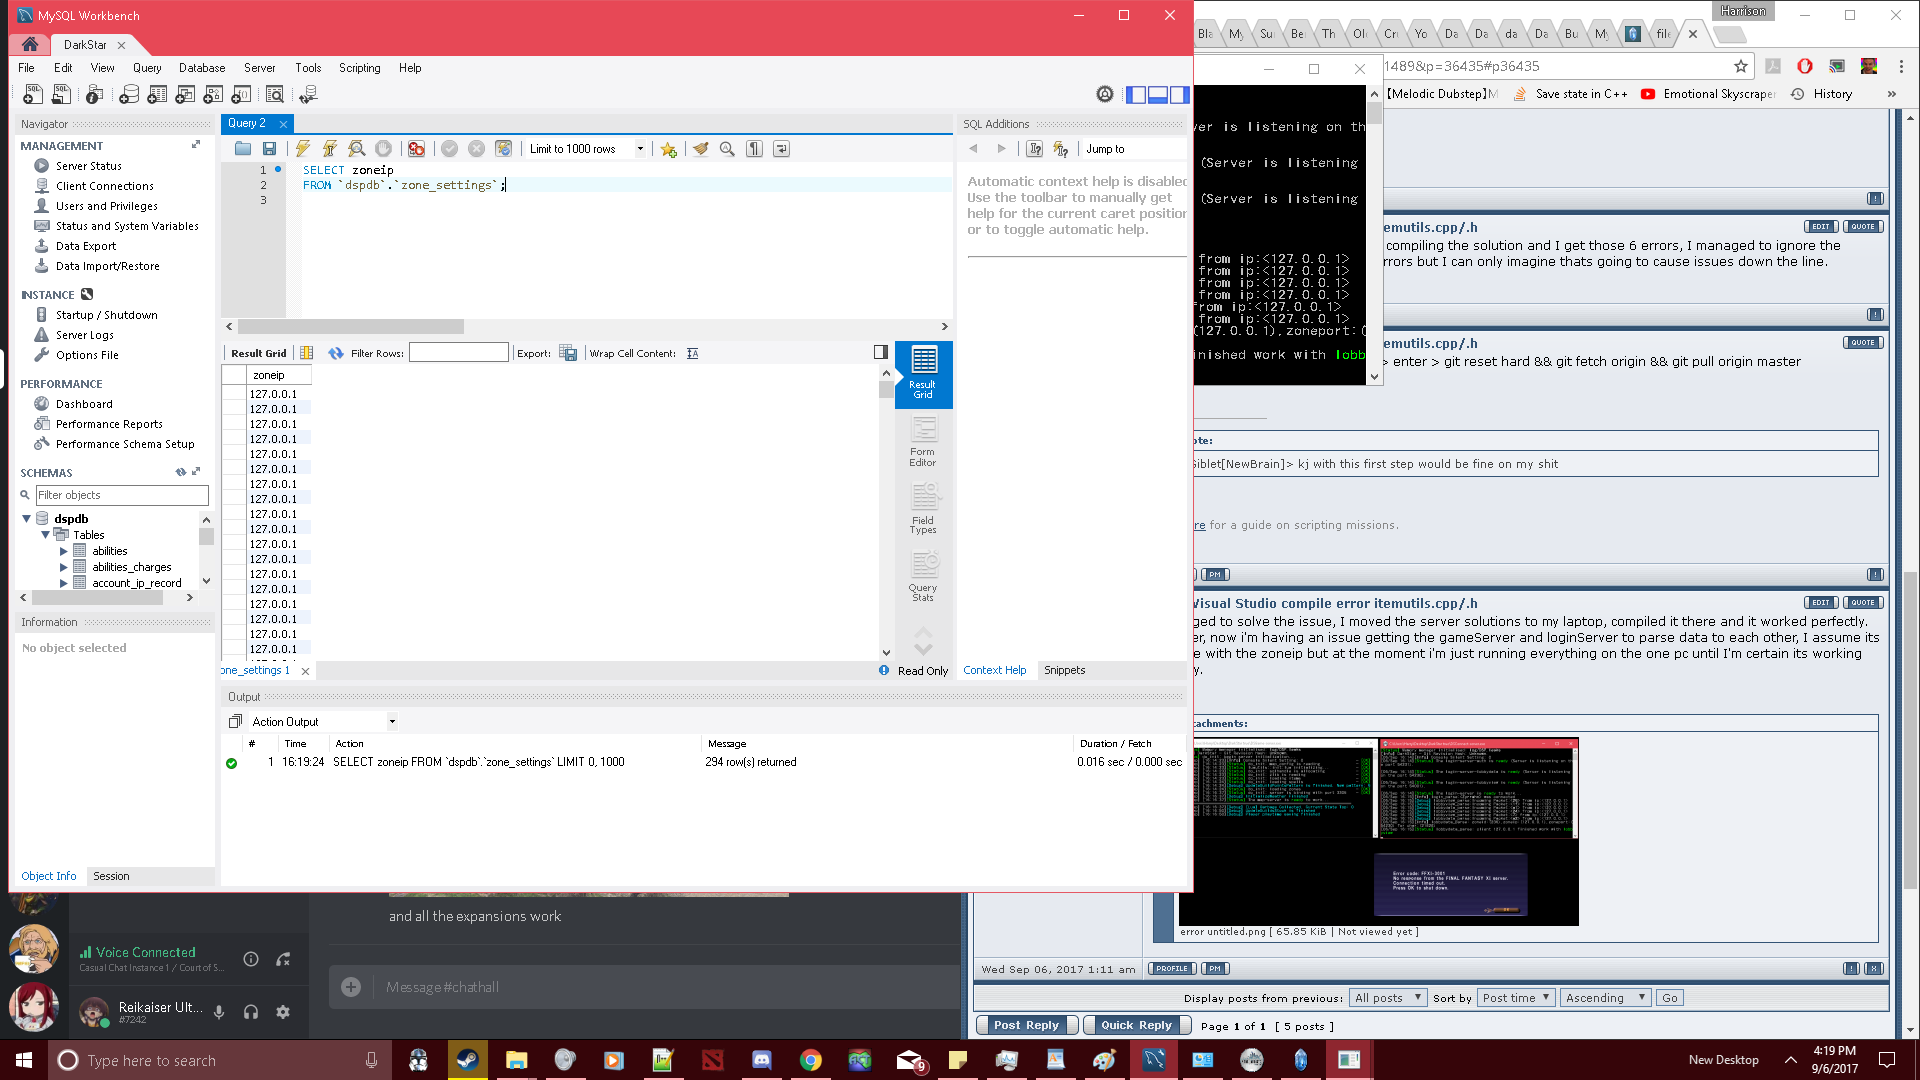Screen dimensions: 1920x1080
Task: Click the Explain query magnifier-lightning icon
Action: click(x=356, y=149)
